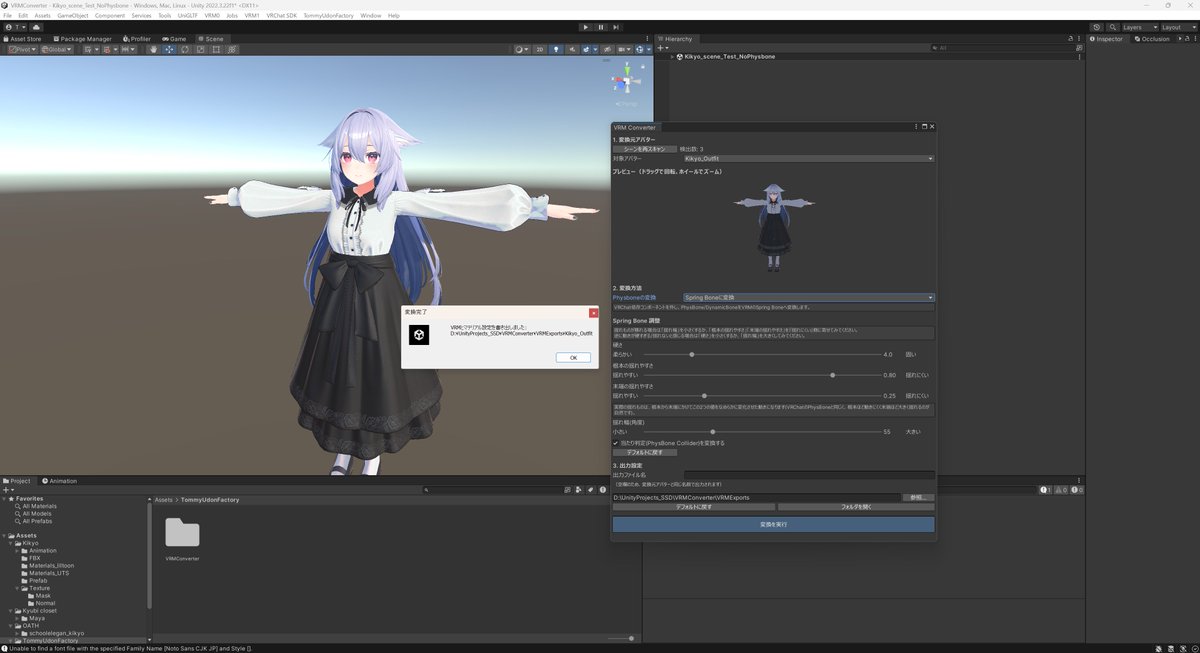Image resolution: width=1200 pixels, height=653 pixels.
Task: Select the Scale tool in Scene toolbar
Action: [200, 49]
